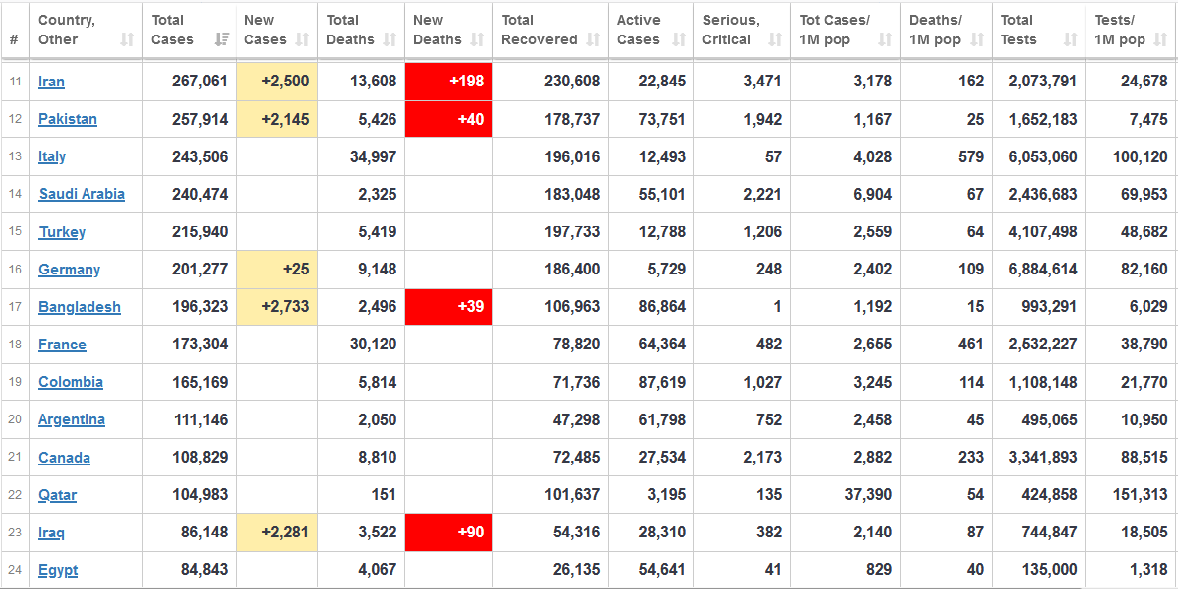This screenshot has width=1178, height=589.
Task: Follow the Bangladesh link
Action: point(79,307)
